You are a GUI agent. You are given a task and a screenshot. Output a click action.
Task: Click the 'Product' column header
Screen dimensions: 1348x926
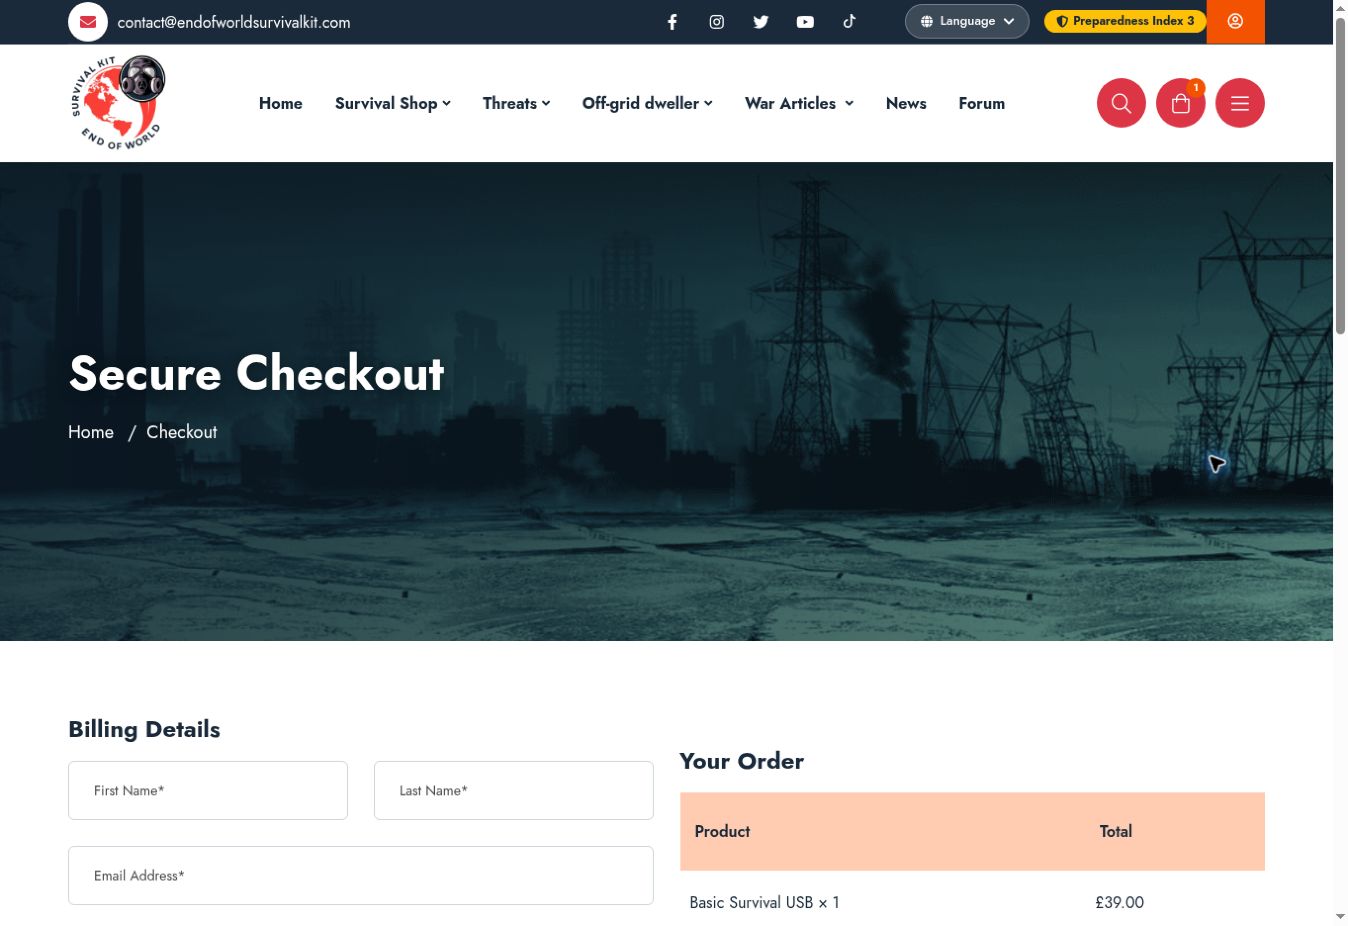722,831
